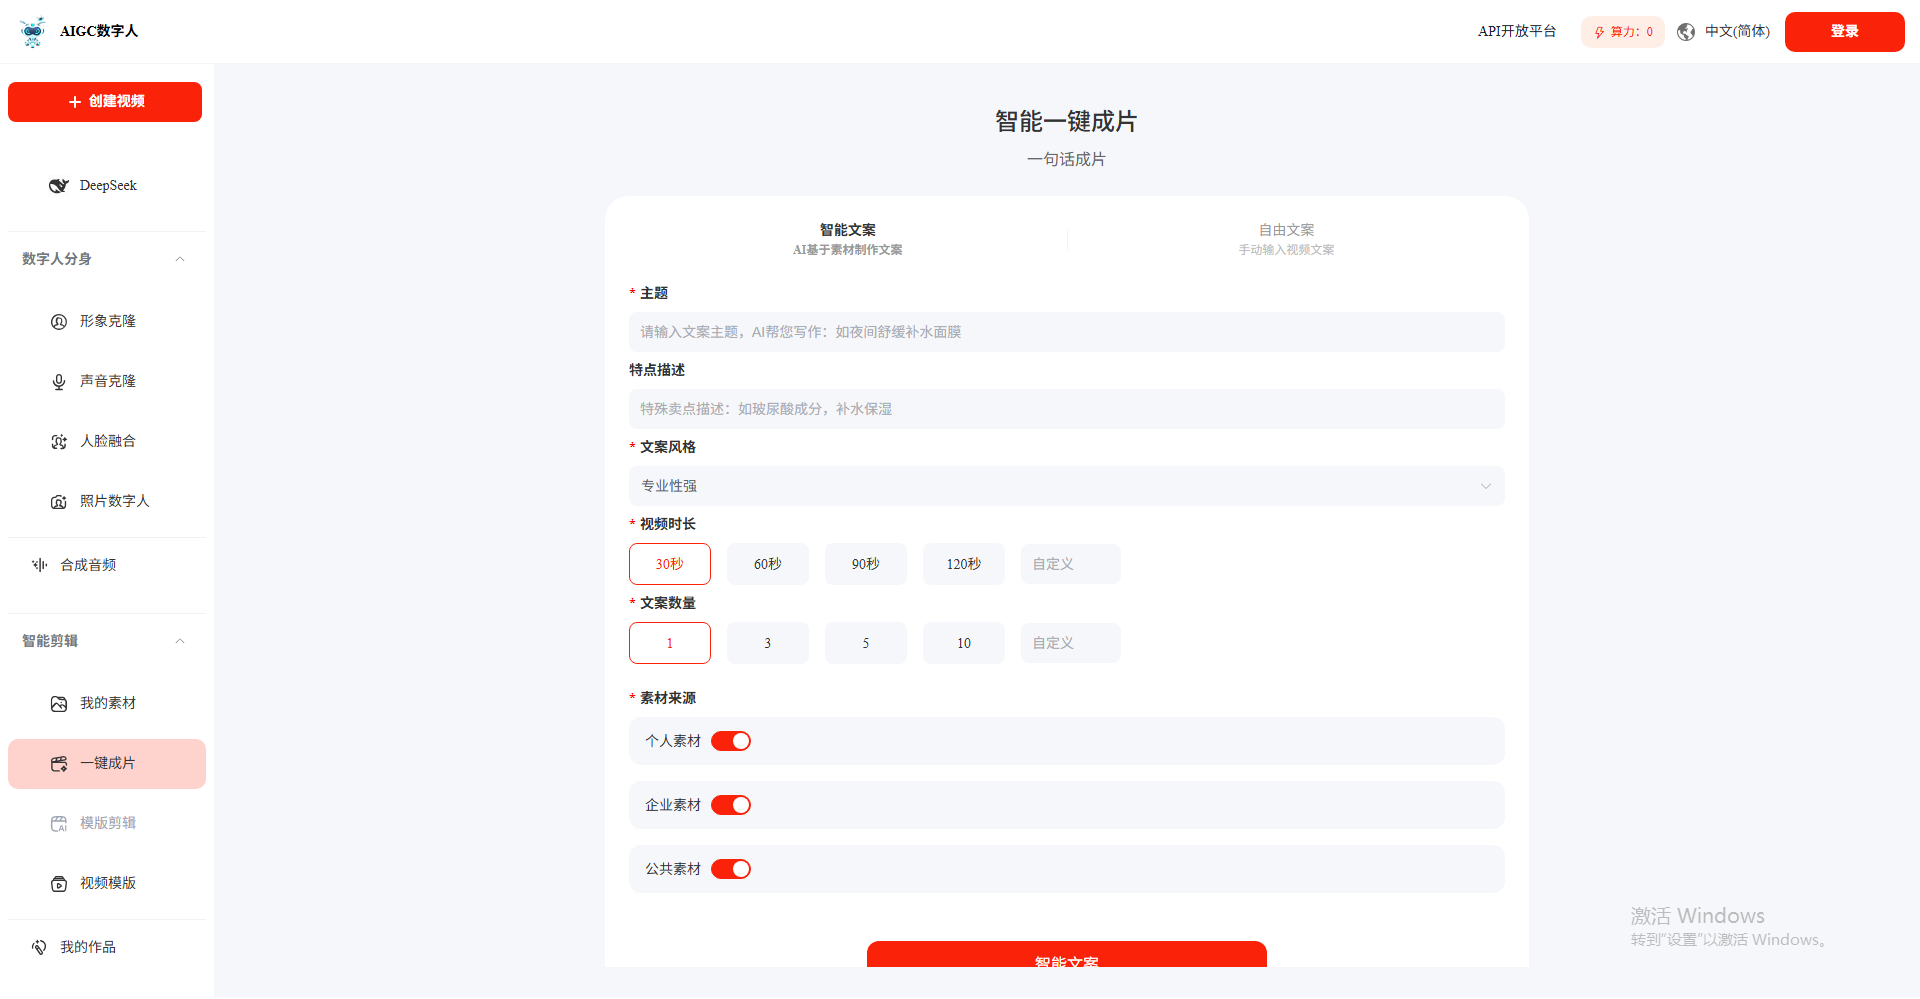Select the 声音克隆 microphone icon
This screenshot has width=1920, height=999.
pos(59,382)
